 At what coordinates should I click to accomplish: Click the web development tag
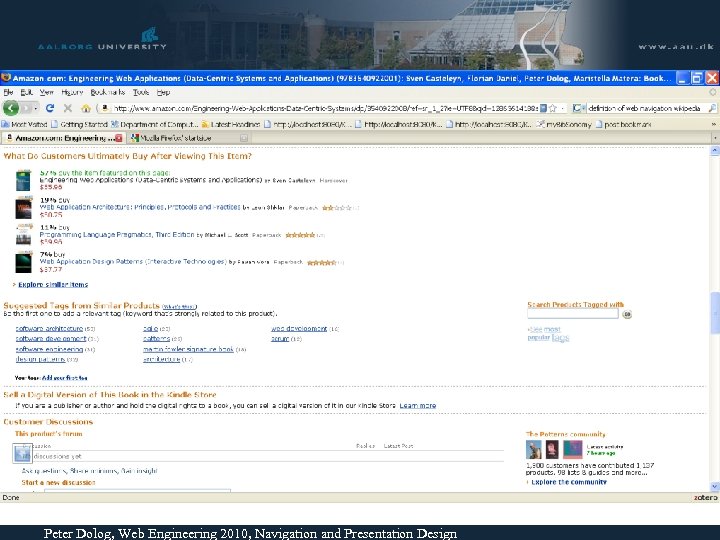click(x=299, y=329)
